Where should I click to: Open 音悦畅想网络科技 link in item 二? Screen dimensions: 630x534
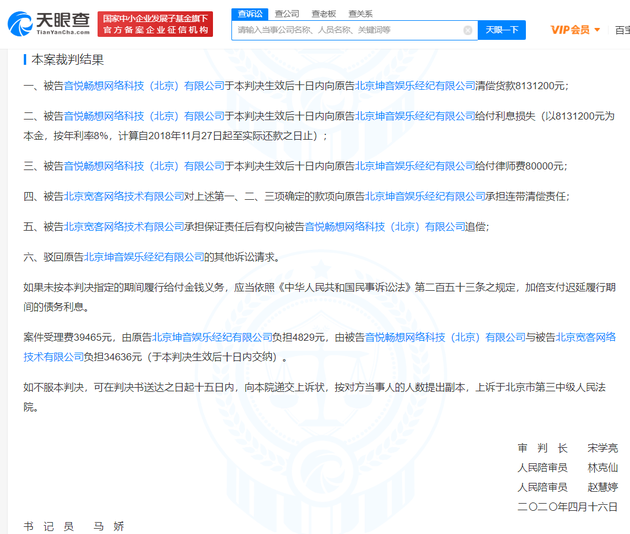(x=144, y=116)
